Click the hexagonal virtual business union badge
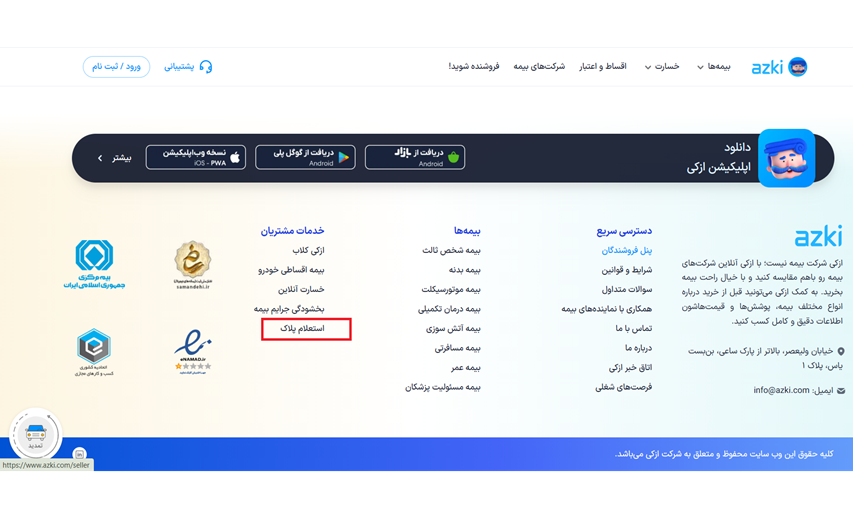 tap(94, 352)
